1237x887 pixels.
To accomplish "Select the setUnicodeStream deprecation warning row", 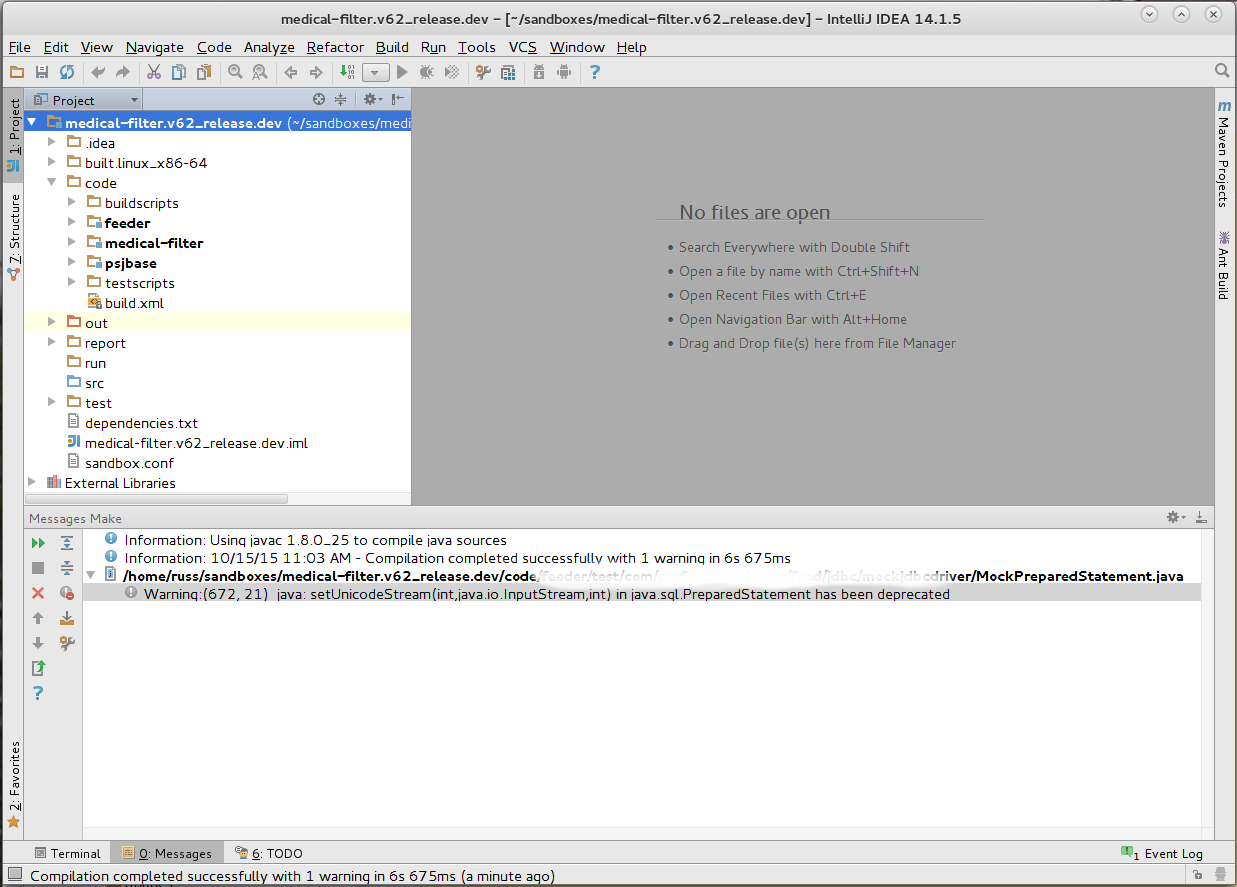I will click(642, 594).
